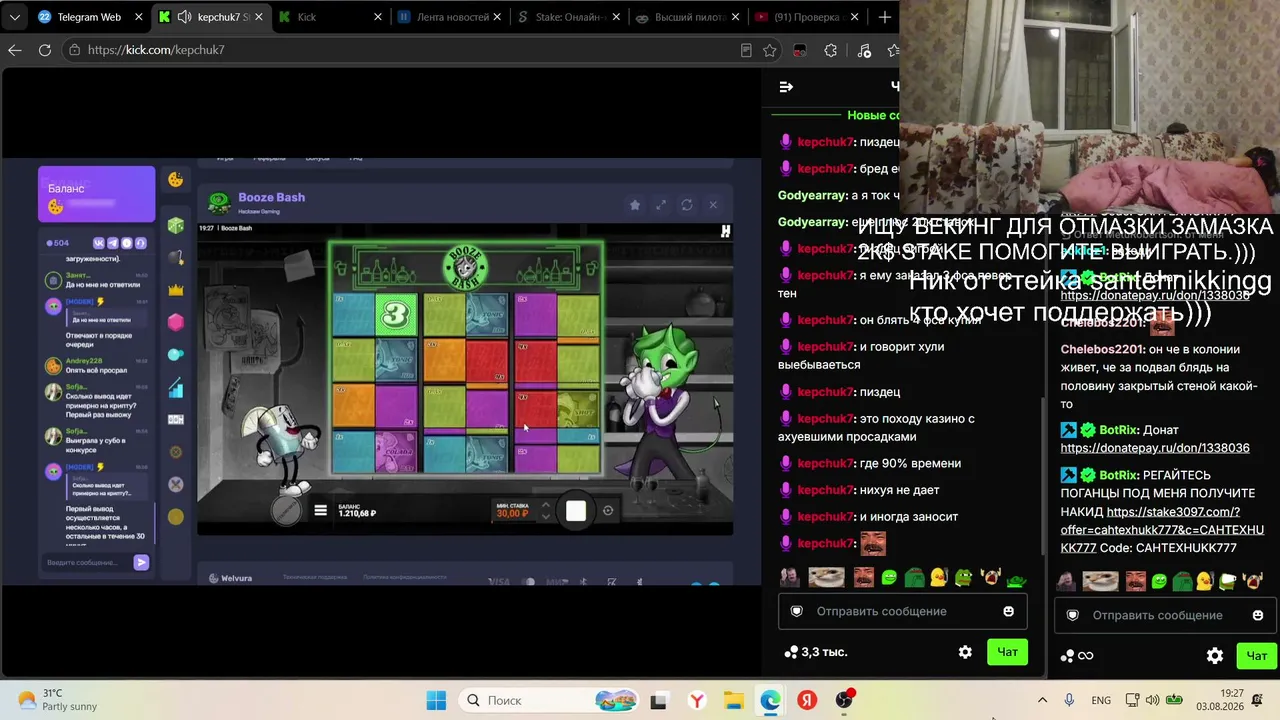Open the cookie icon in the casino sidebar
The height and width of the screenshot is (720, 1280).
[x=176, y=179]
